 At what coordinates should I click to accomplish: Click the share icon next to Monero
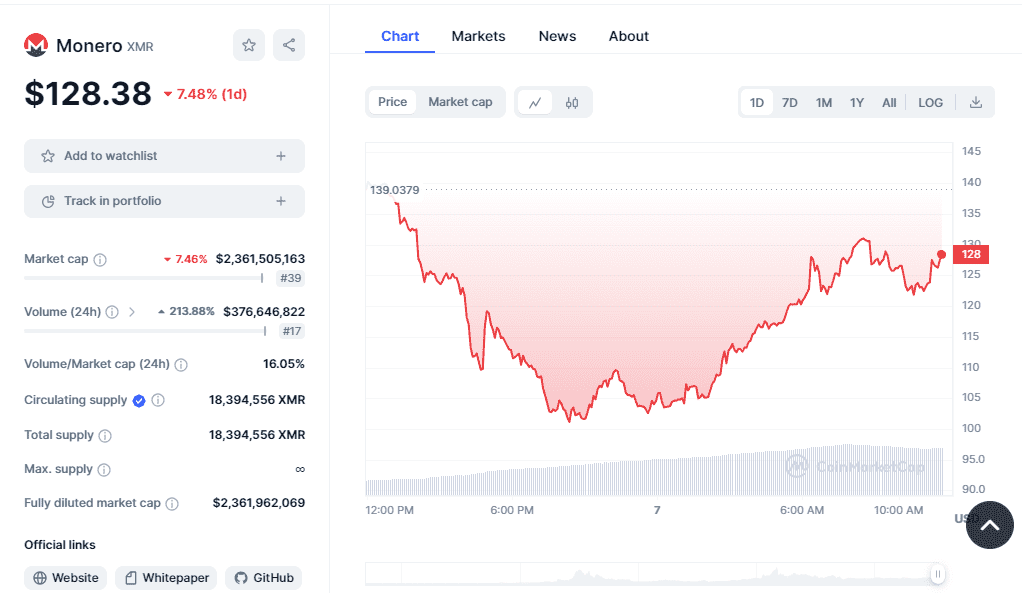(289, 45)
